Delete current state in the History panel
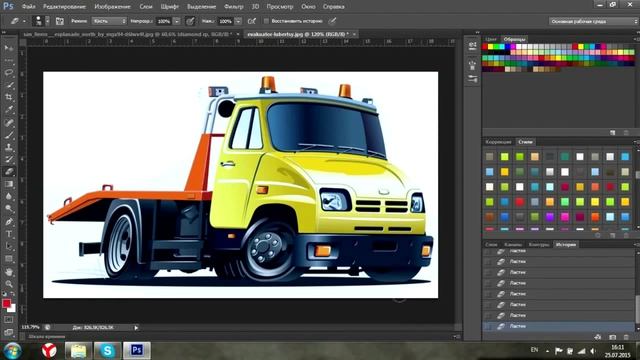Image resolution: width=640 pixels, height=360 pixels. [x=626, y=337]
